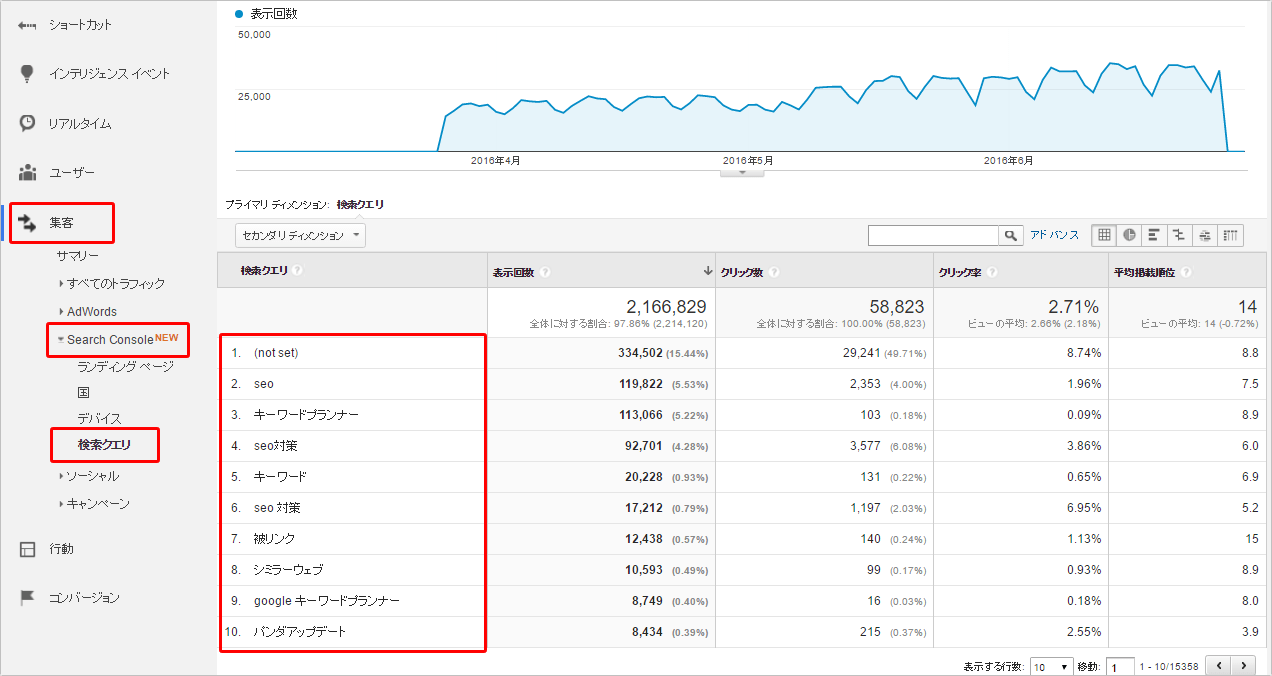Click the インテリジェンス イベント lightbulb icon
Viewport: 1272px width, 676px height.
coord(27,73)
